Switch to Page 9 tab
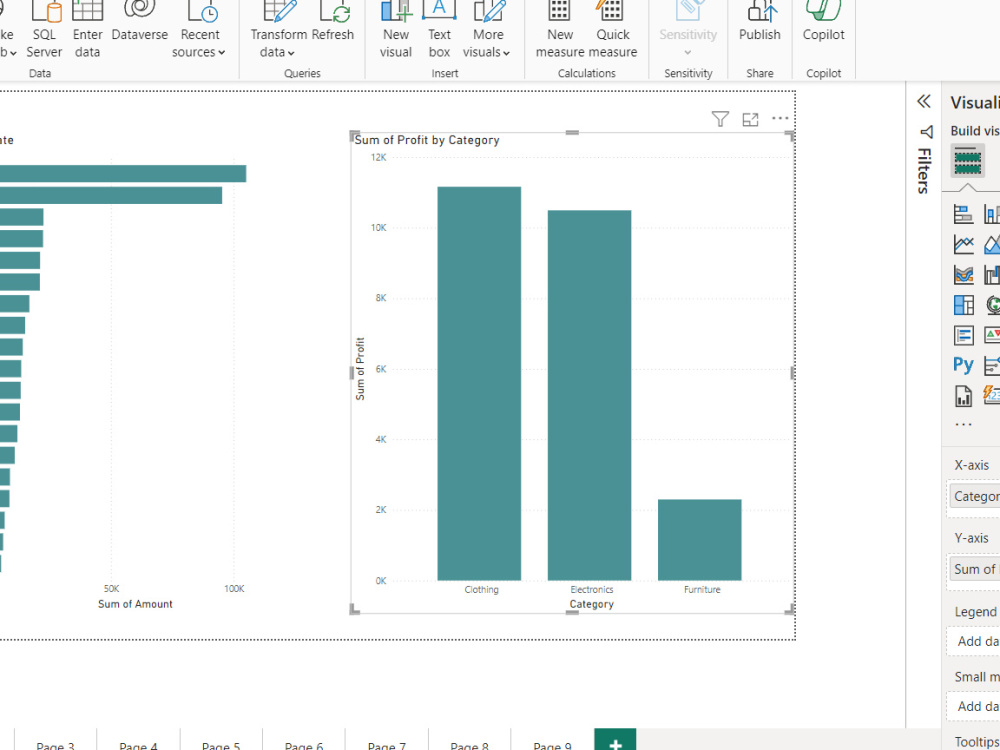Screen dimensions: 1000x750 [x=552, y=741]
